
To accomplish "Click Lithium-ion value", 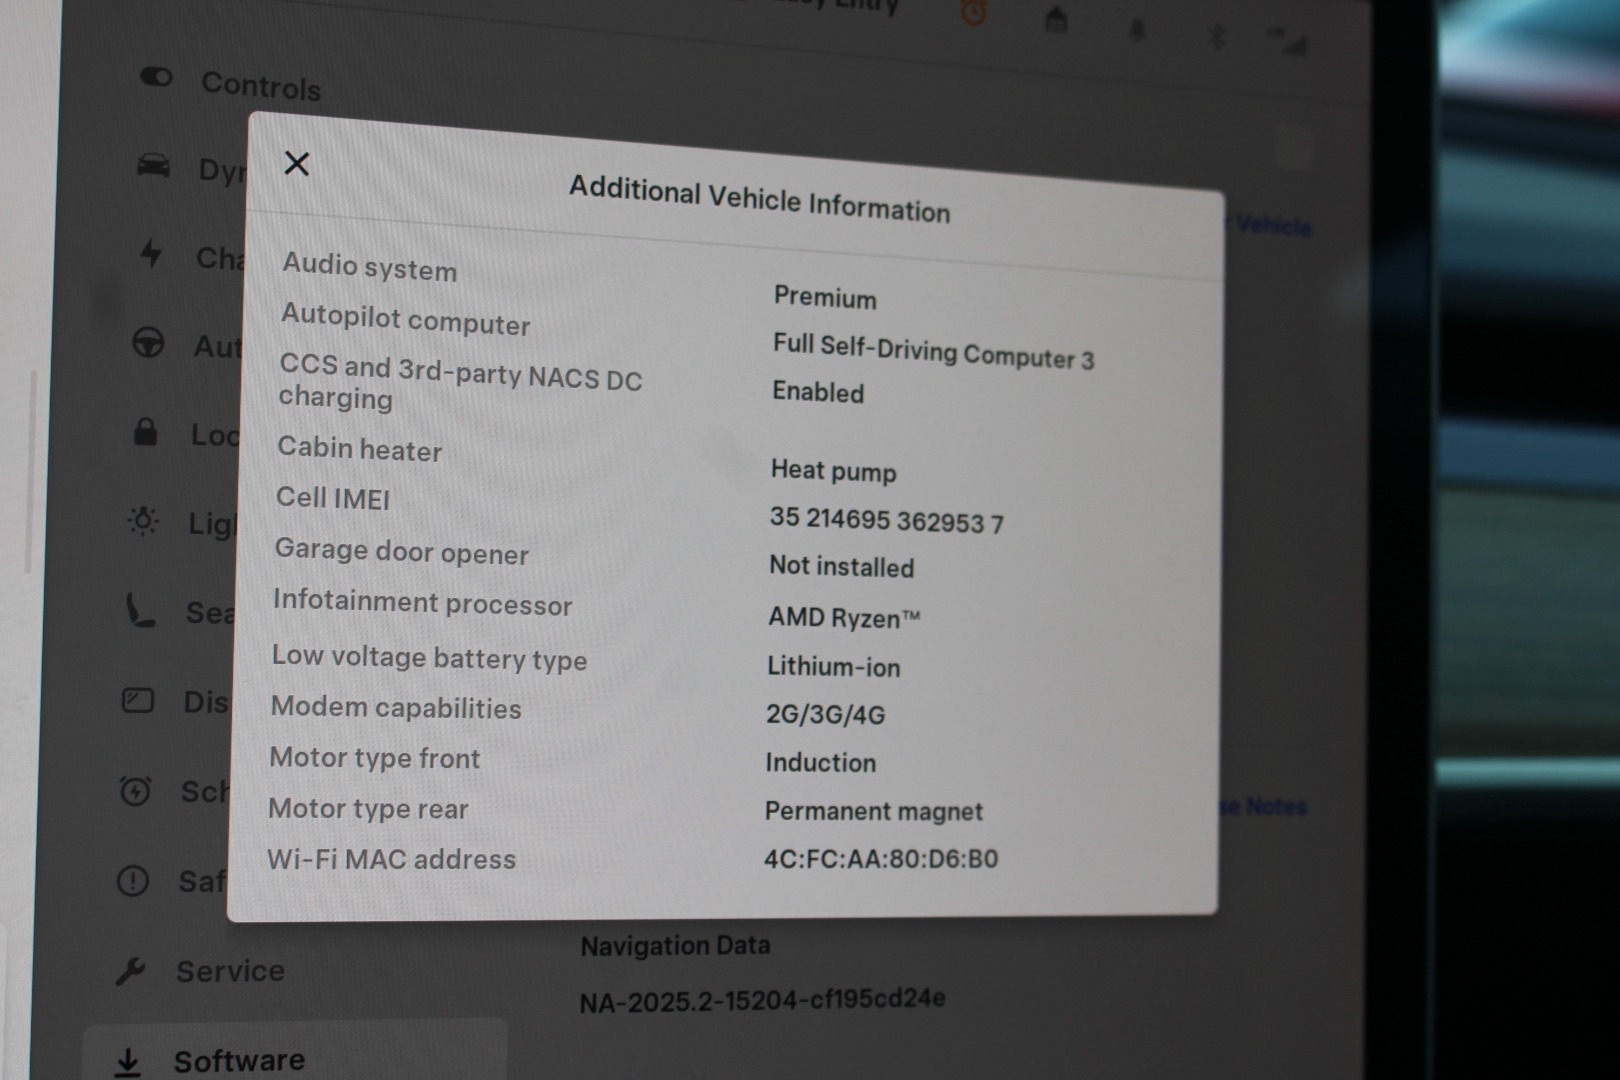I will pos(833,666).
